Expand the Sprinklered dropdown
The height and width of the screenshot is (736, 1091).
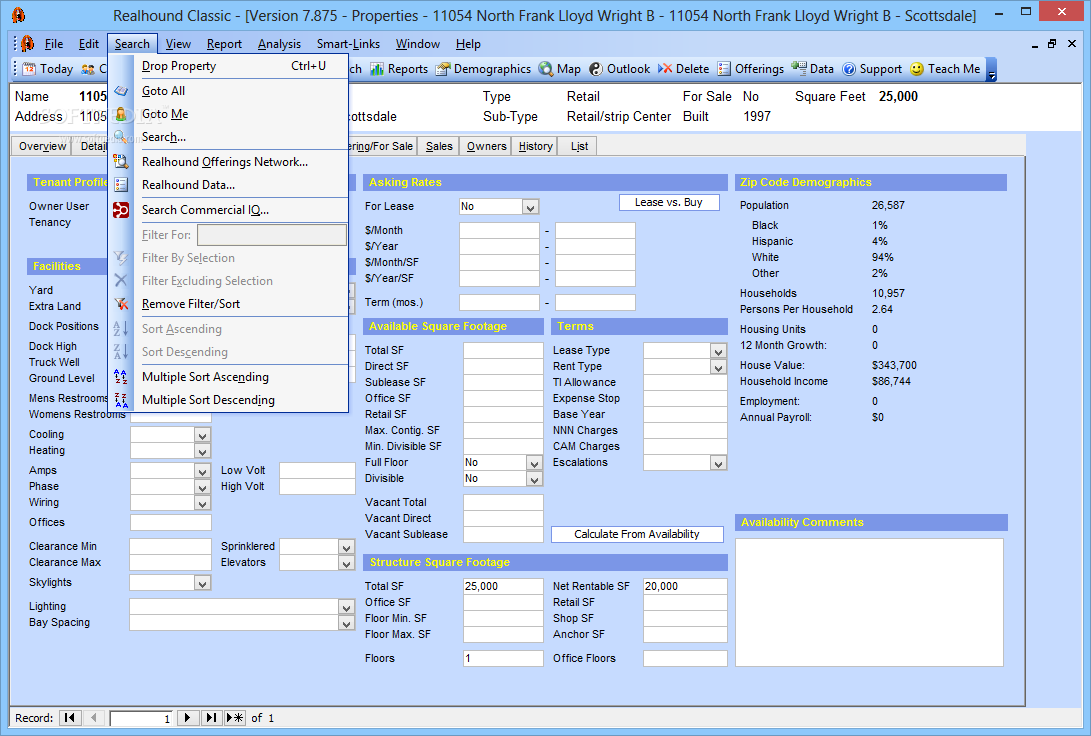(346, 547)
